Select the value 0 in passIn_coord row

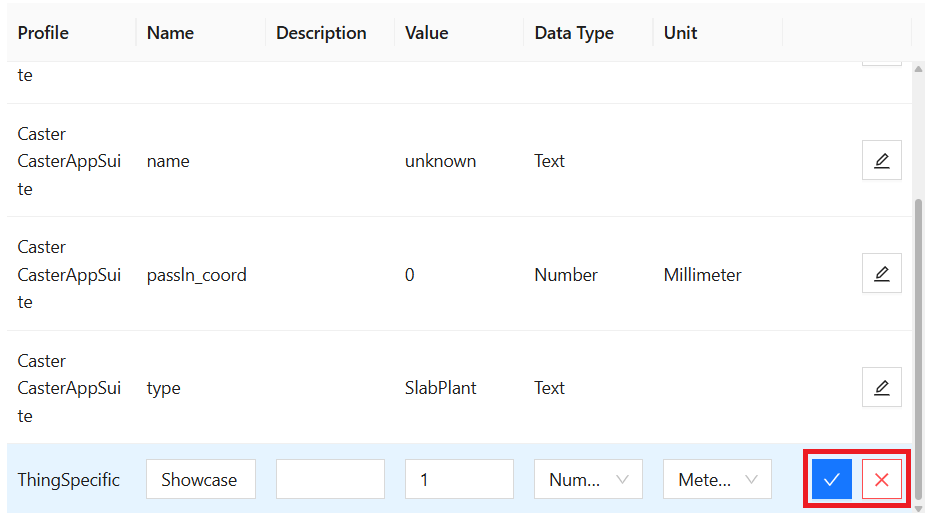(x=410, y=275)
